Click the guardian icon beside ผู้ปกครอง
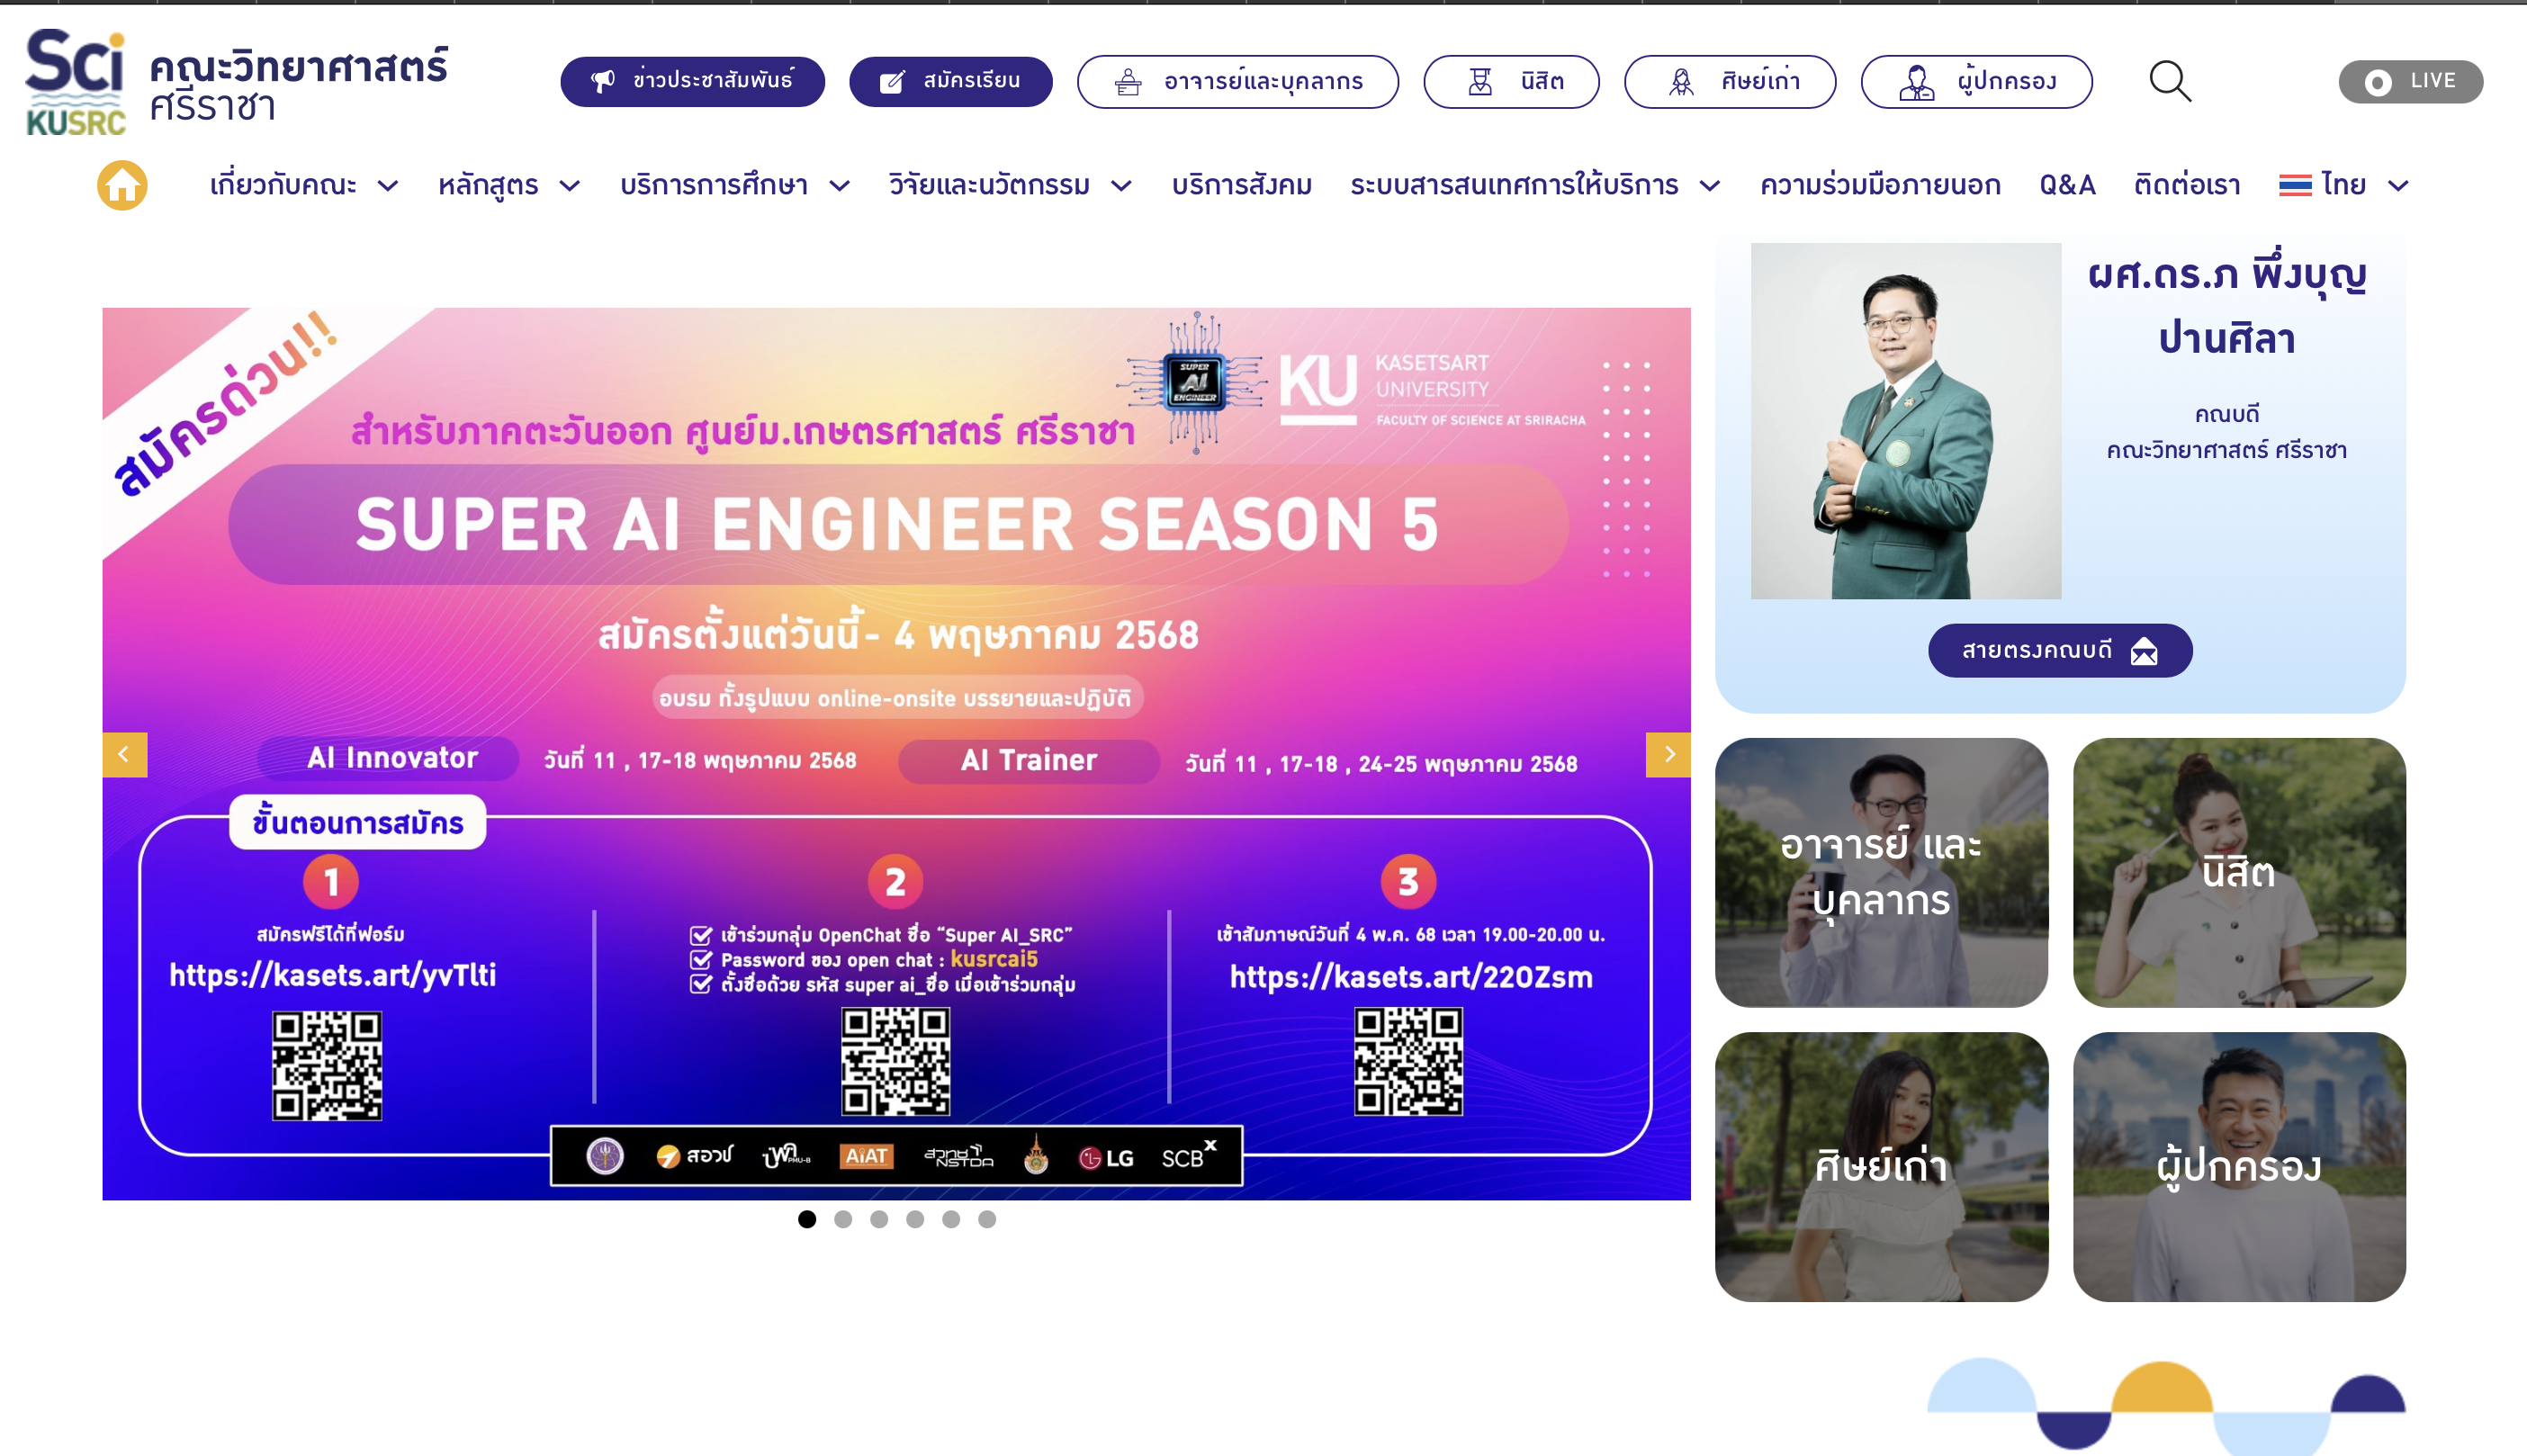 coord(1916,81)
